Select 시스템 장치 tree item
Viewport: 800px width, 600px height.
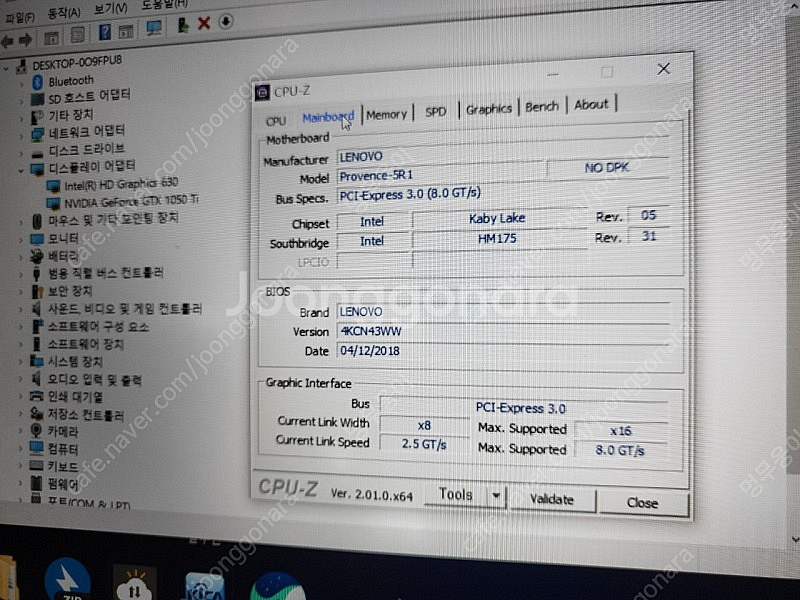75,362
